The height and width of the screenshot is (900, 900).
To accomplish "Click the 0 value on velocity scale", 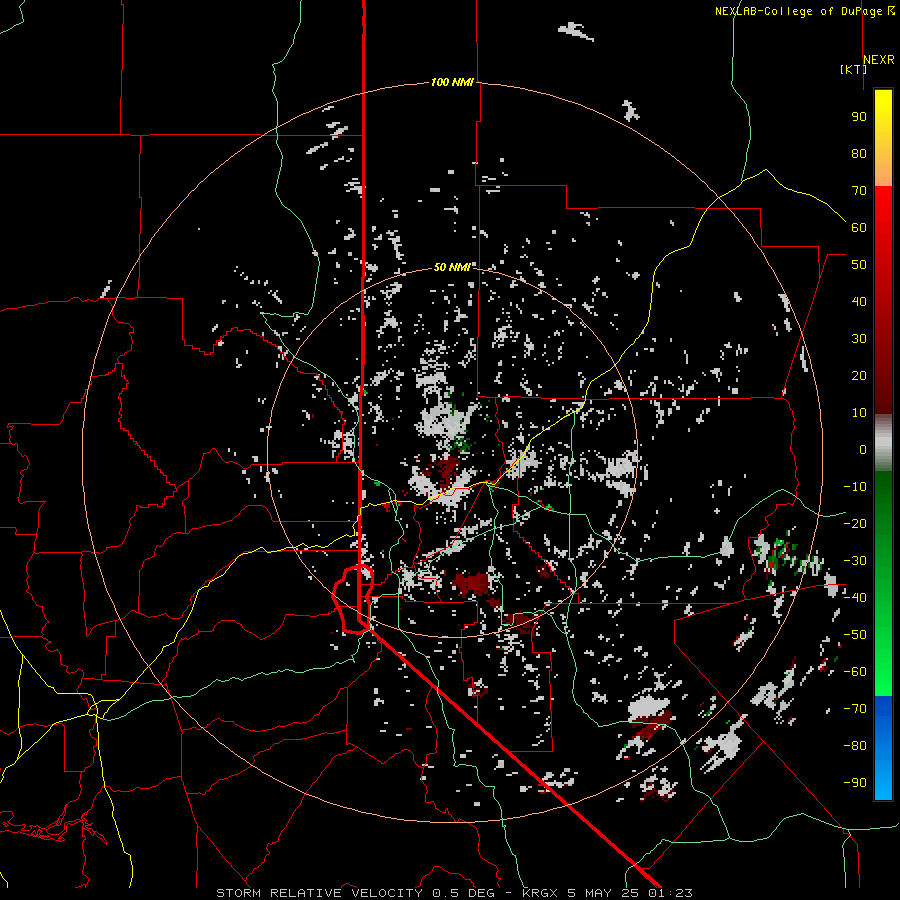I will pyautogui.click(x=863, y=450).
